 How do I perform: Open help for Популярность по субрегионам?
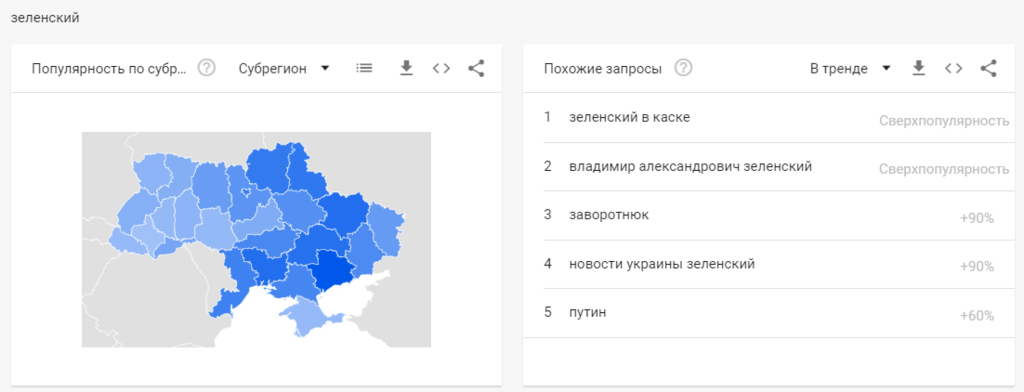click(x=207, y=68)
